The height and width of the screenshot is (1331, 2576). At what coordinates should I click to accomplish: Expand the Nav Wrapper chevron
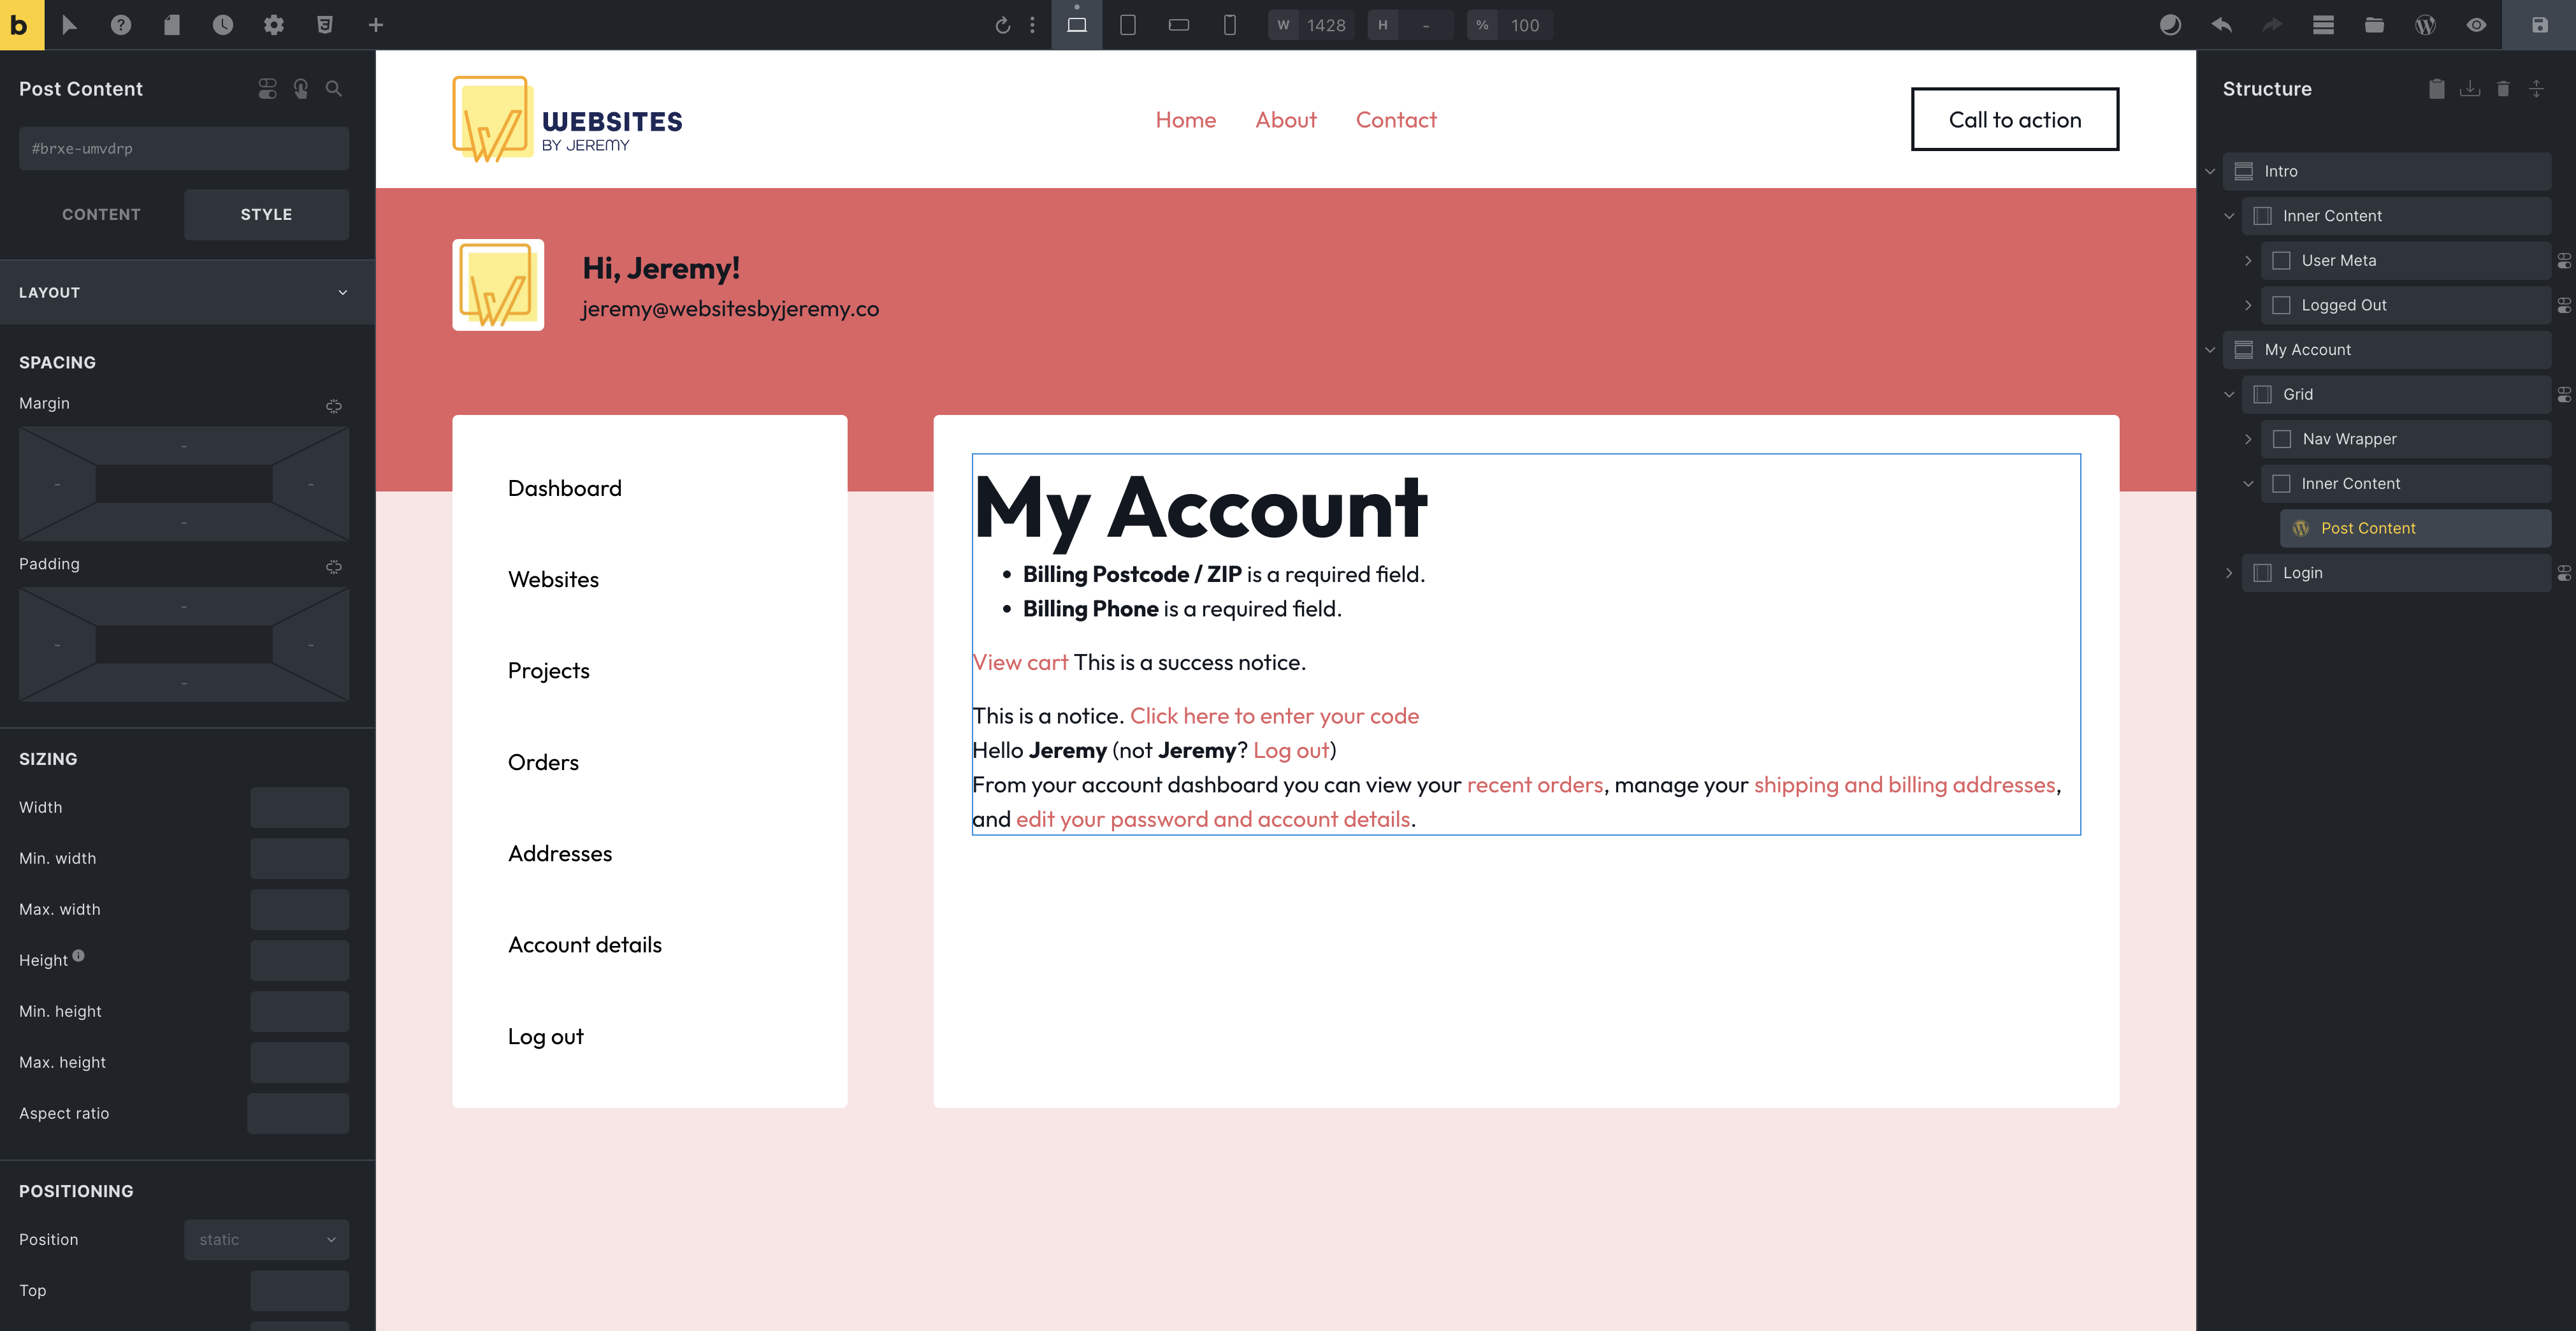[x=2248, y=439]
